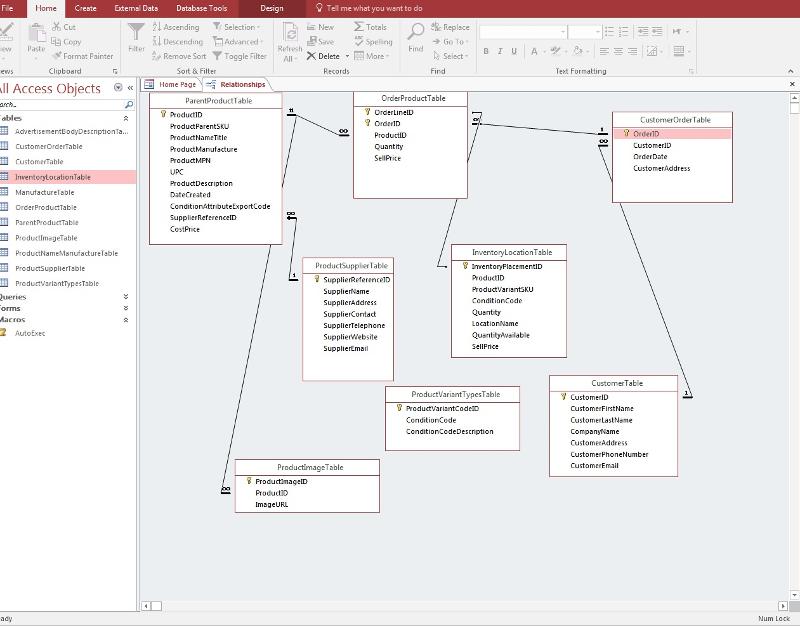Click the AutoExec macro icon
800x626 pixels.
click(x=4, y=333)
